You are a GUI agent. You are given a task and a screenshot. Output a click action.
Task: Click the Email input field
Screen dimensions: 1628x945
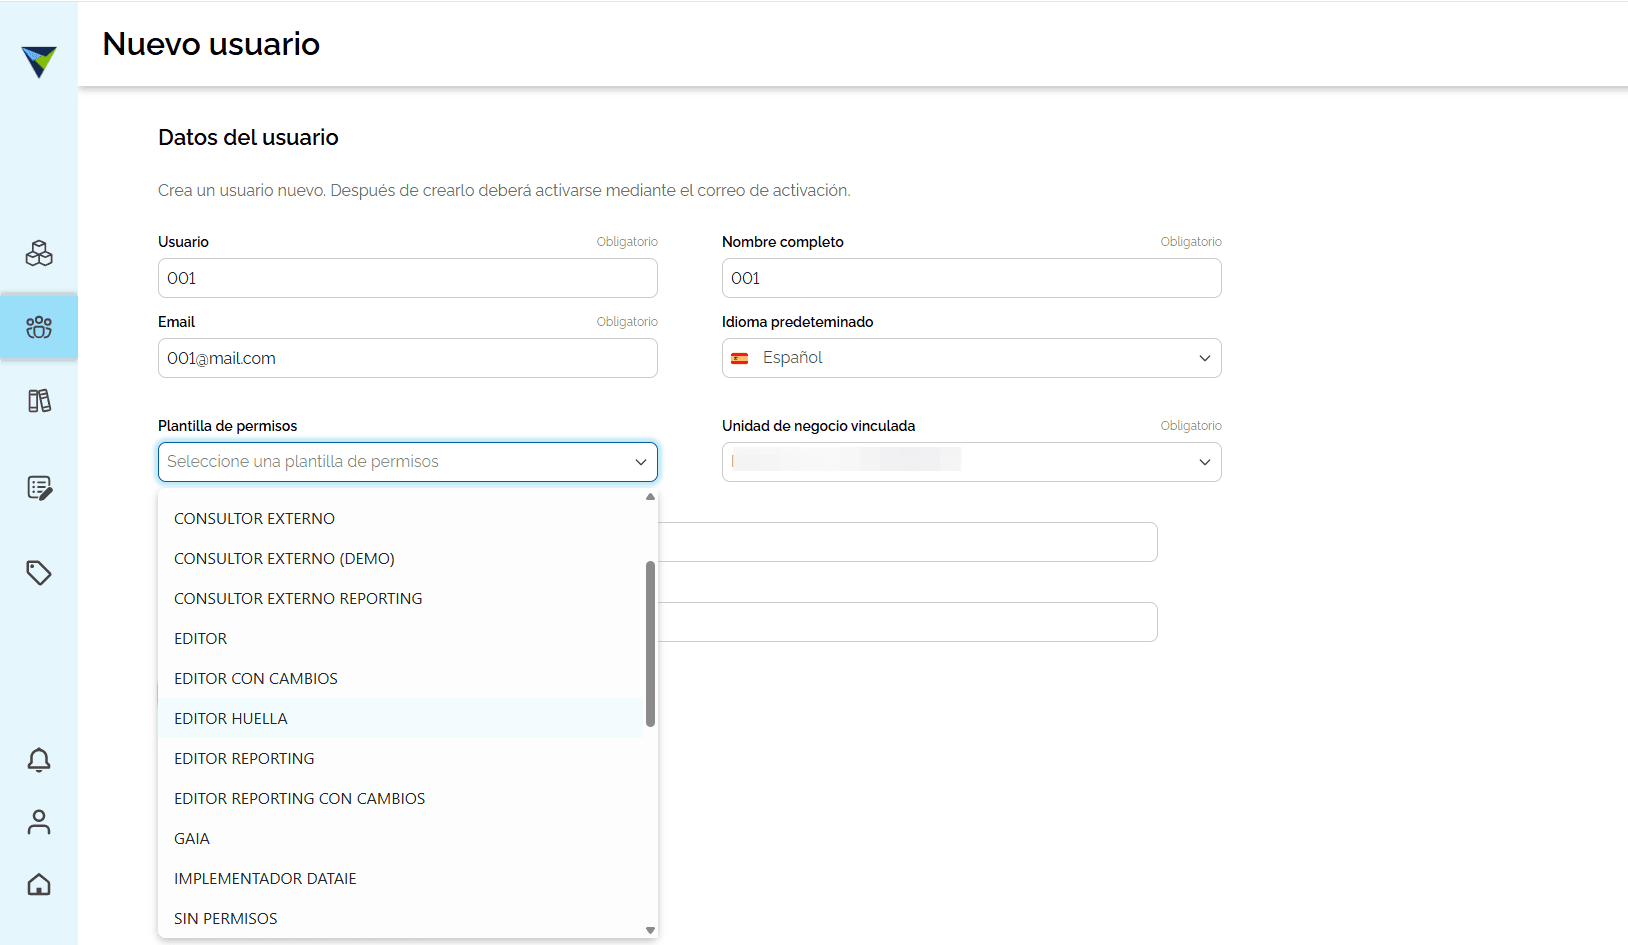pos(408,358)
